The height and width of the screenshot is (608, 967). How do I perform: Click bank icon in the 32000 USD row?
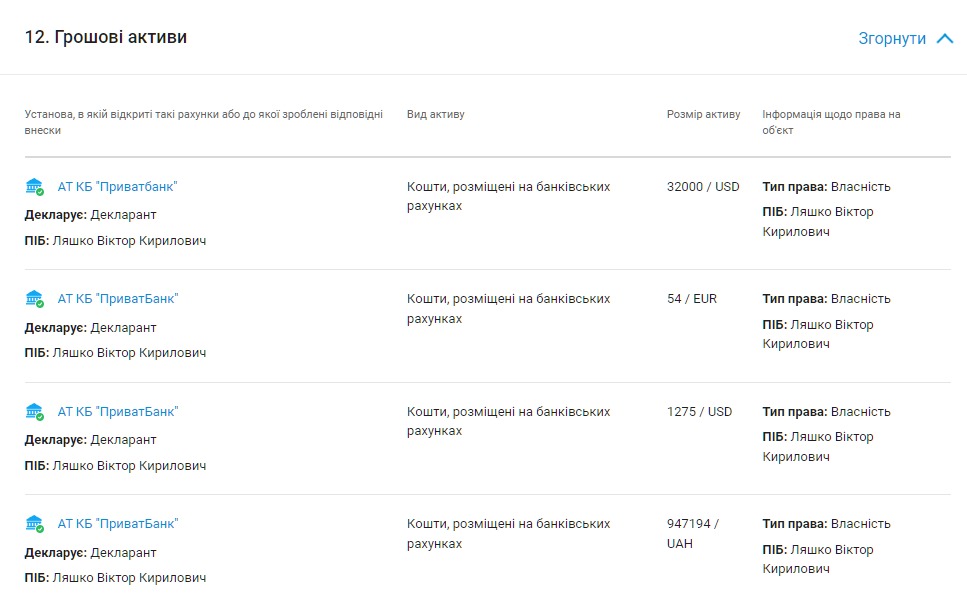click(35, 187)
